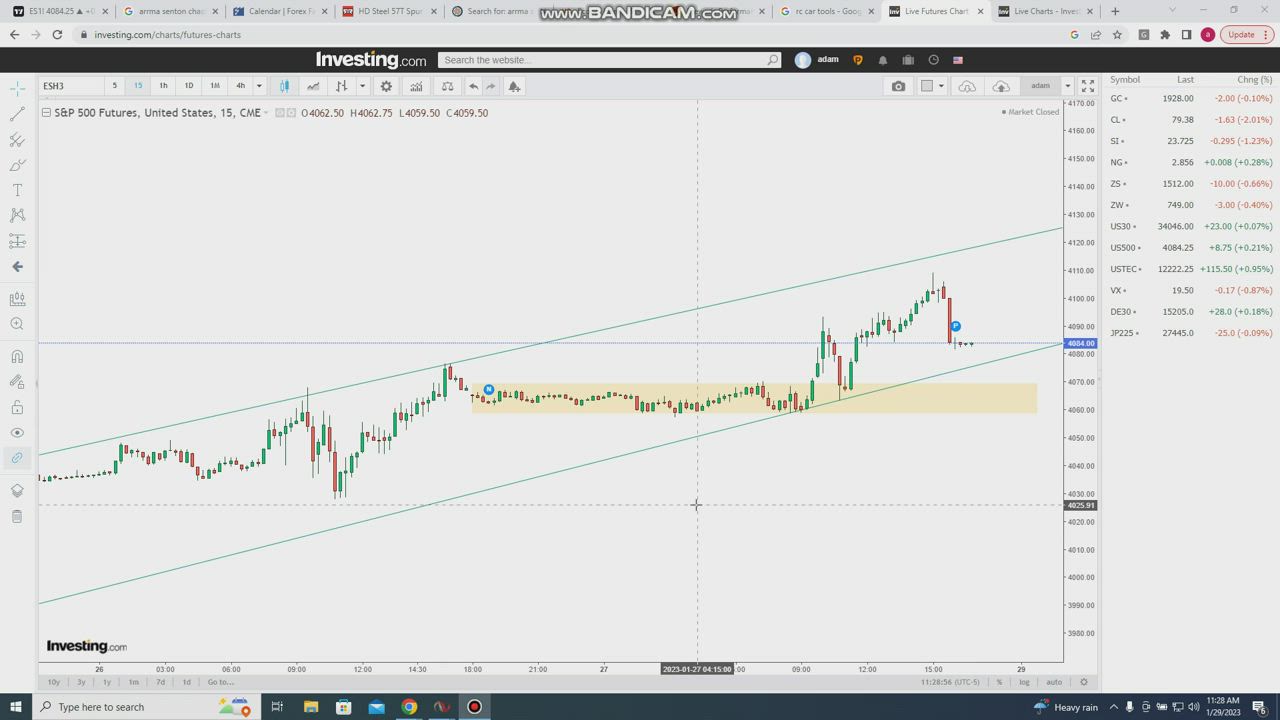Open the indicators icon in toolbar
1280x720 pixels.
click(416, 86)
